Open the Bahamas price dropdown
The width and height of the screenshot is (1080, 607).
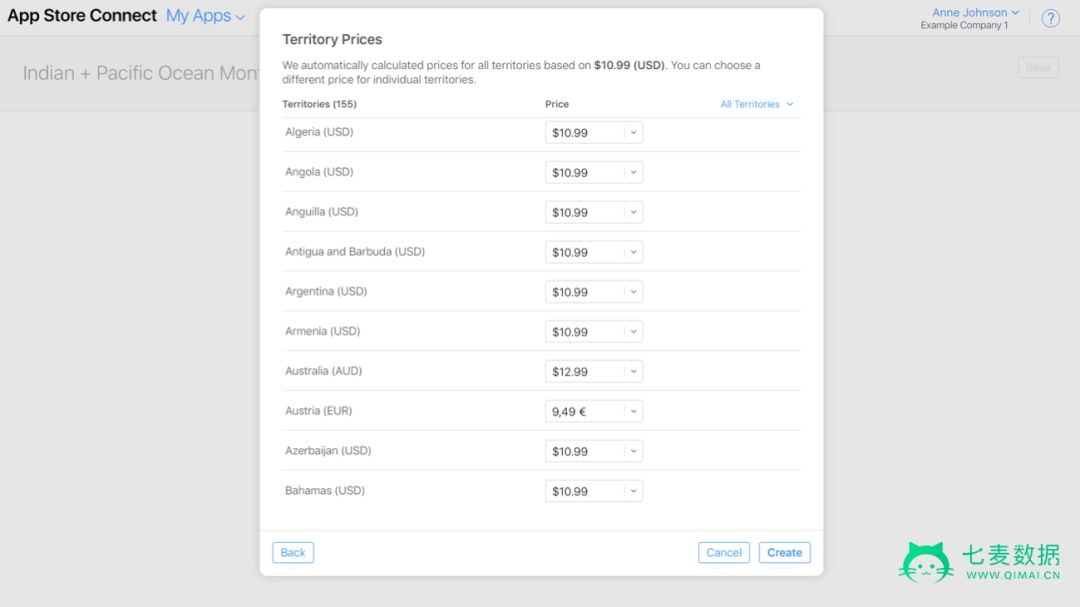coord(594,491)
